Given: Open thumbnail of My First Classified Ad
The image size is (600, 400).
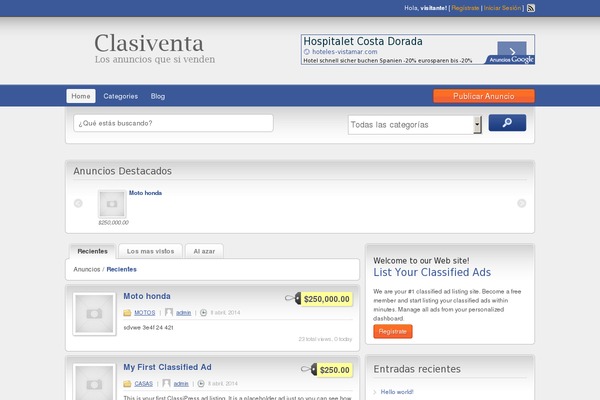Looking at the screenshot, I should pyautogui.click(x=94, y=382).
